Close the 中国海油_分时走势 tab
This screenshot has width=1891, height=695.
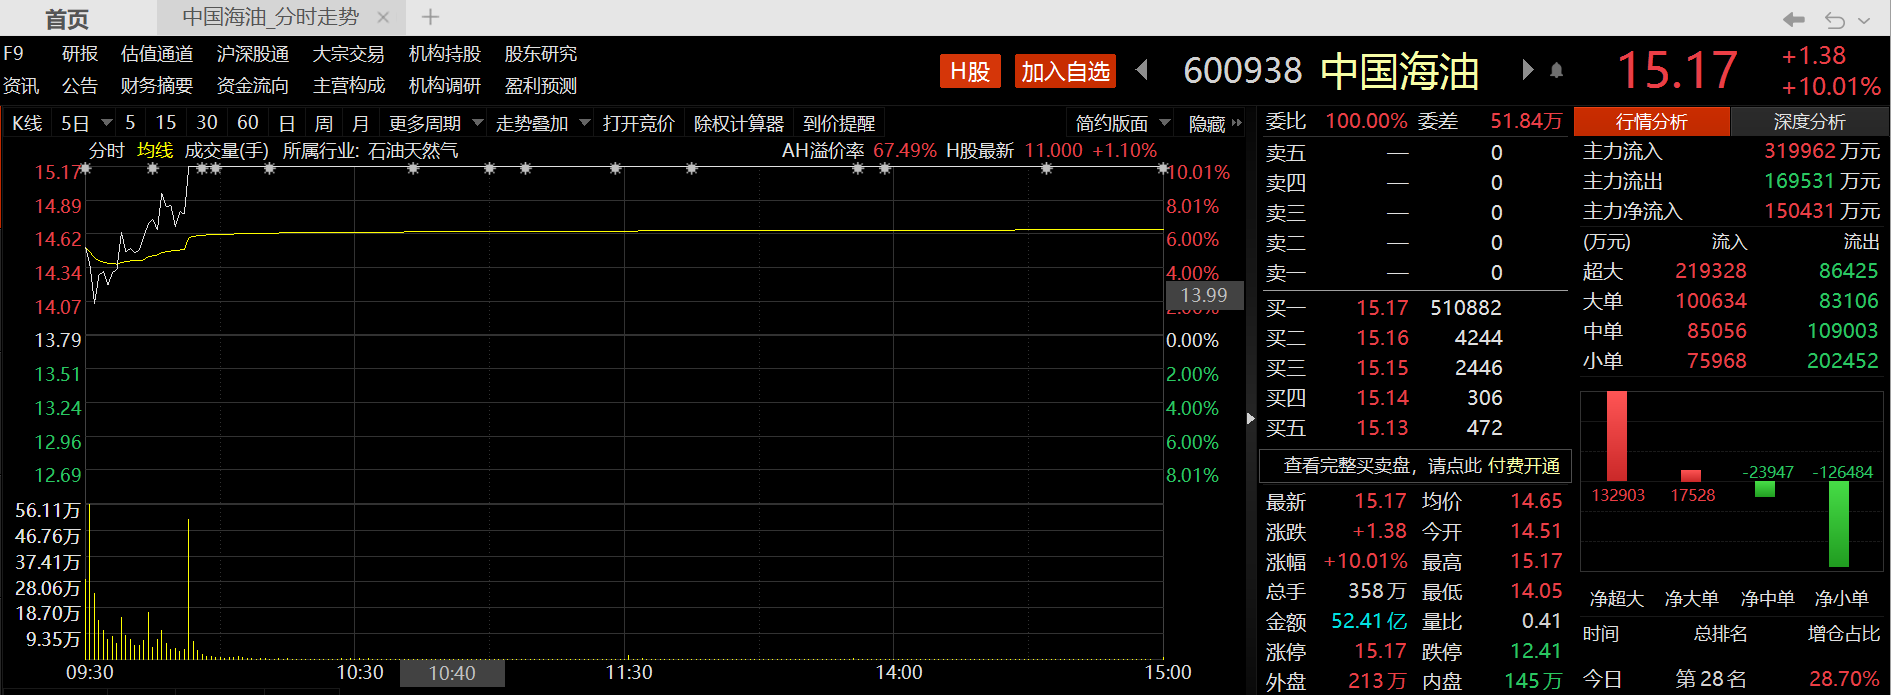click(x=383, y=17)
